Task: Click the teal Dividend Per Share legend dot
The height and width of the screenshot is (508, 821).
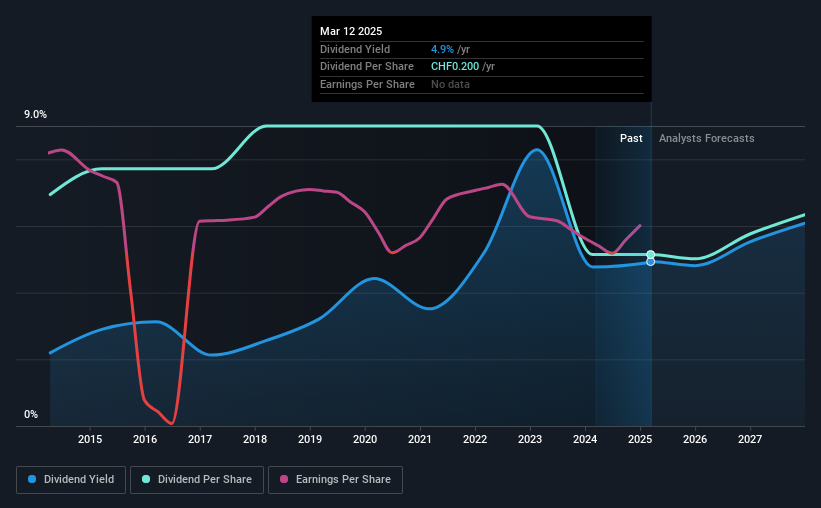Action: tap(146, 479)
